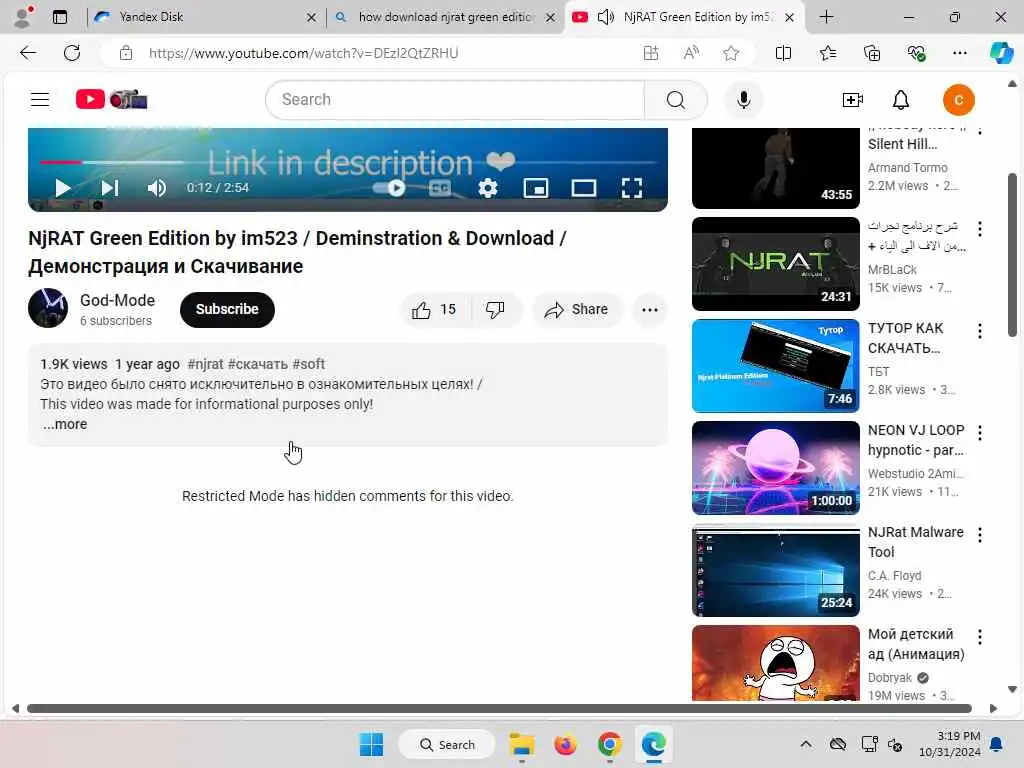This screenshot has height=768, width=1024.
Task: Open YouTube hamburger guide menu
Action: (40, 99)
